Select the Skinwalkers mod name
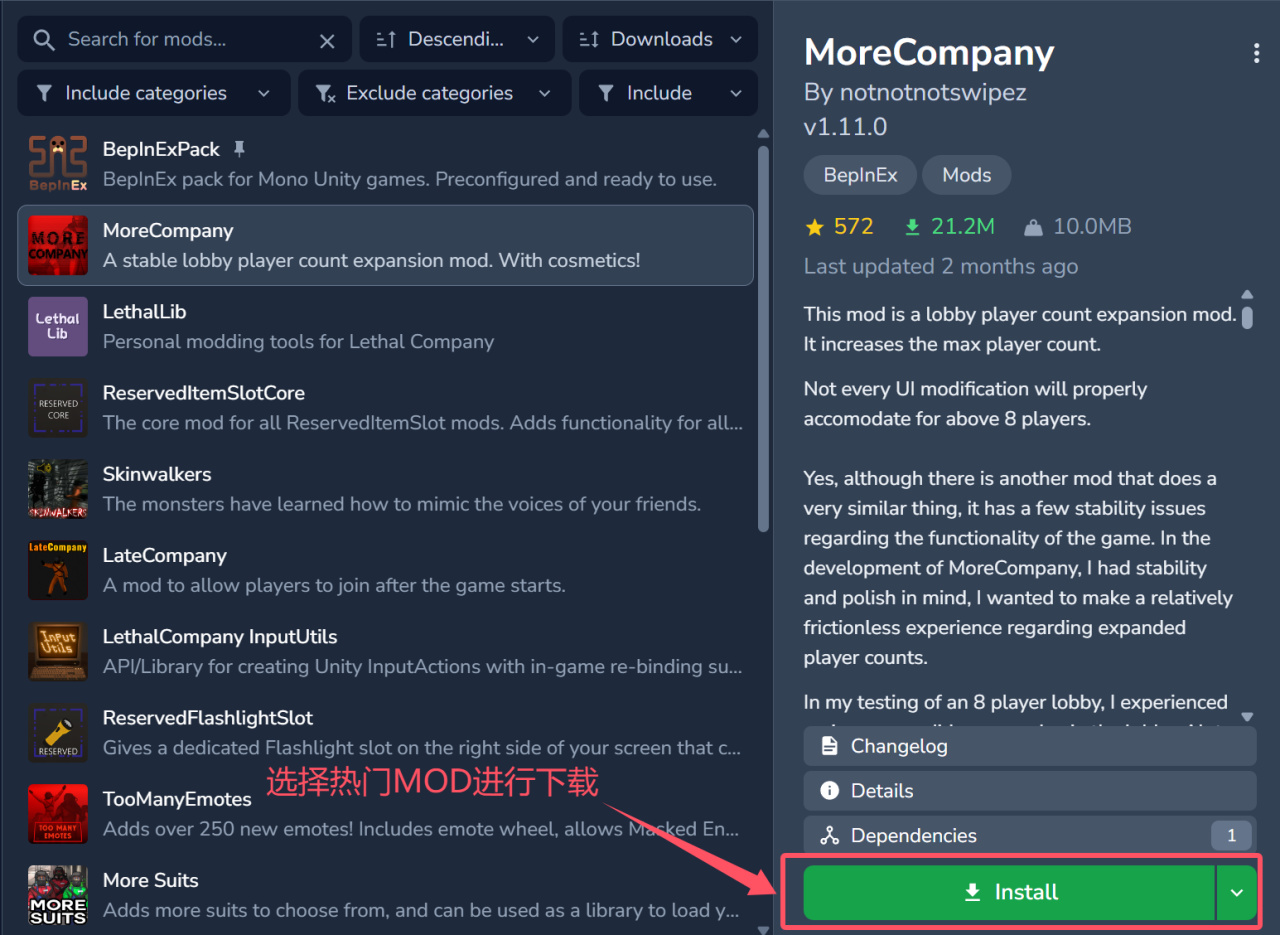 [157, 474]
